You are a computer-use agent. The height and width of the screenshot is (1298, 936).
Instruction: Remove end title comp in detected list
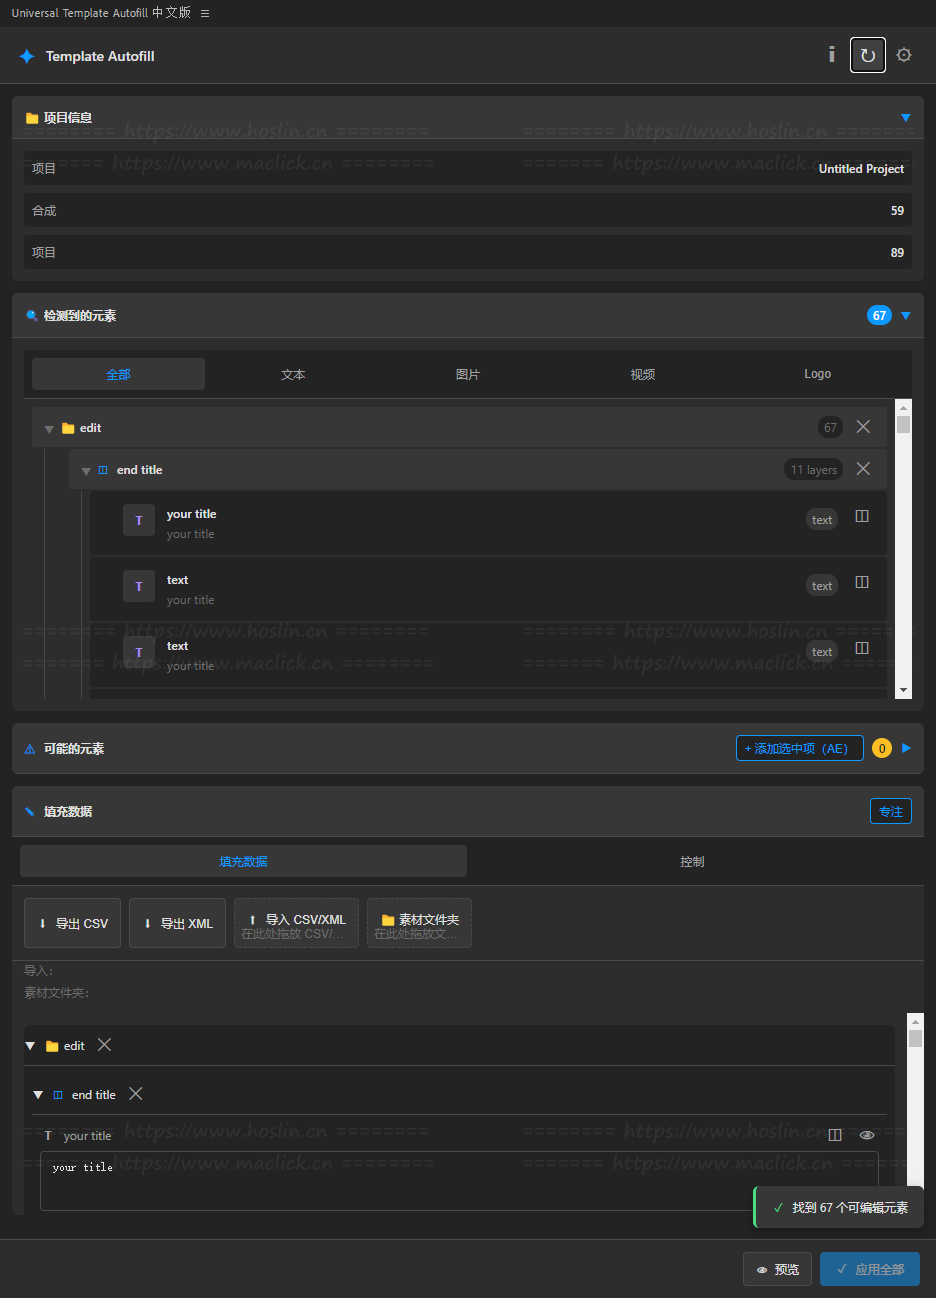click(x=863, y=469)
